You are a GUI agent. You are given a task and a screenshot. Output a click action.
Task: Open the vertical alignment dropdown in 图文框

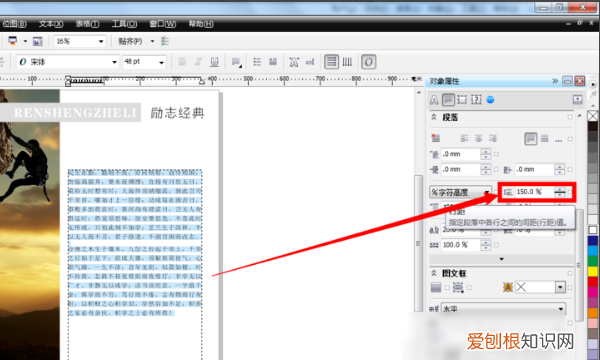tap(560, 287)
